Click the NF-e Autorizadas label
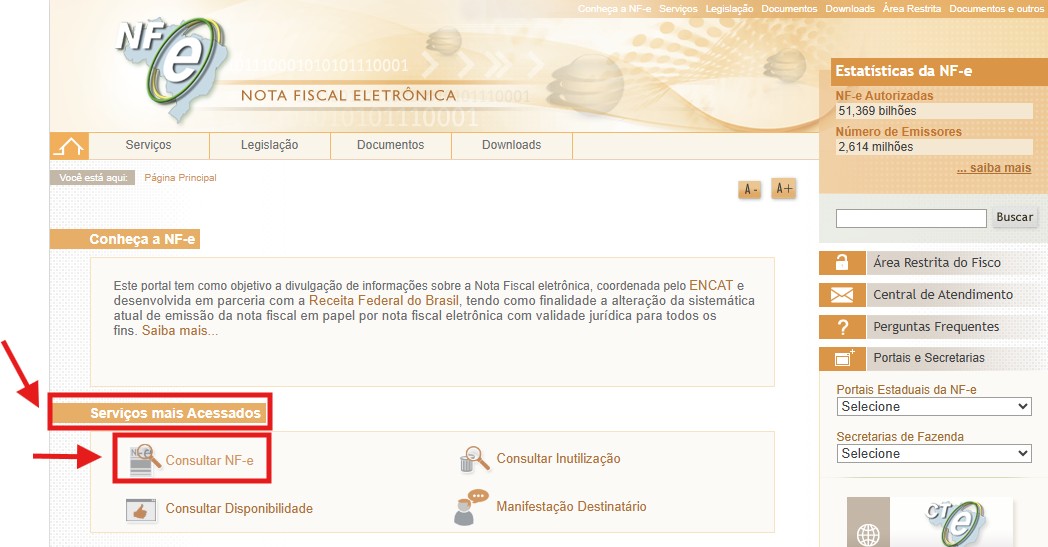This screenshot has height=547, width=1048. tap(884, 96)
